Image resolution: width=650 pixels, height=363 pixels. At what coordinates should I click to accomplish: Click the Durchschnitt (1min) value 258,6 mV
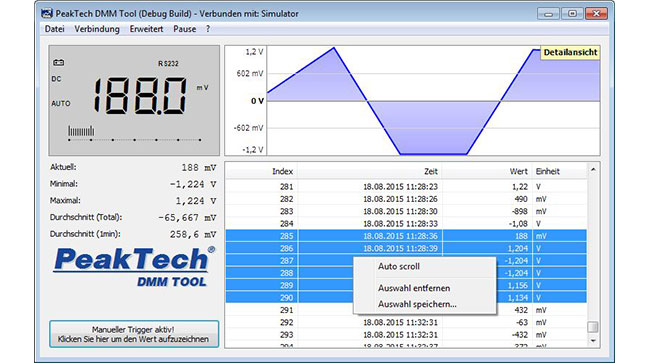tap(193, 235)
